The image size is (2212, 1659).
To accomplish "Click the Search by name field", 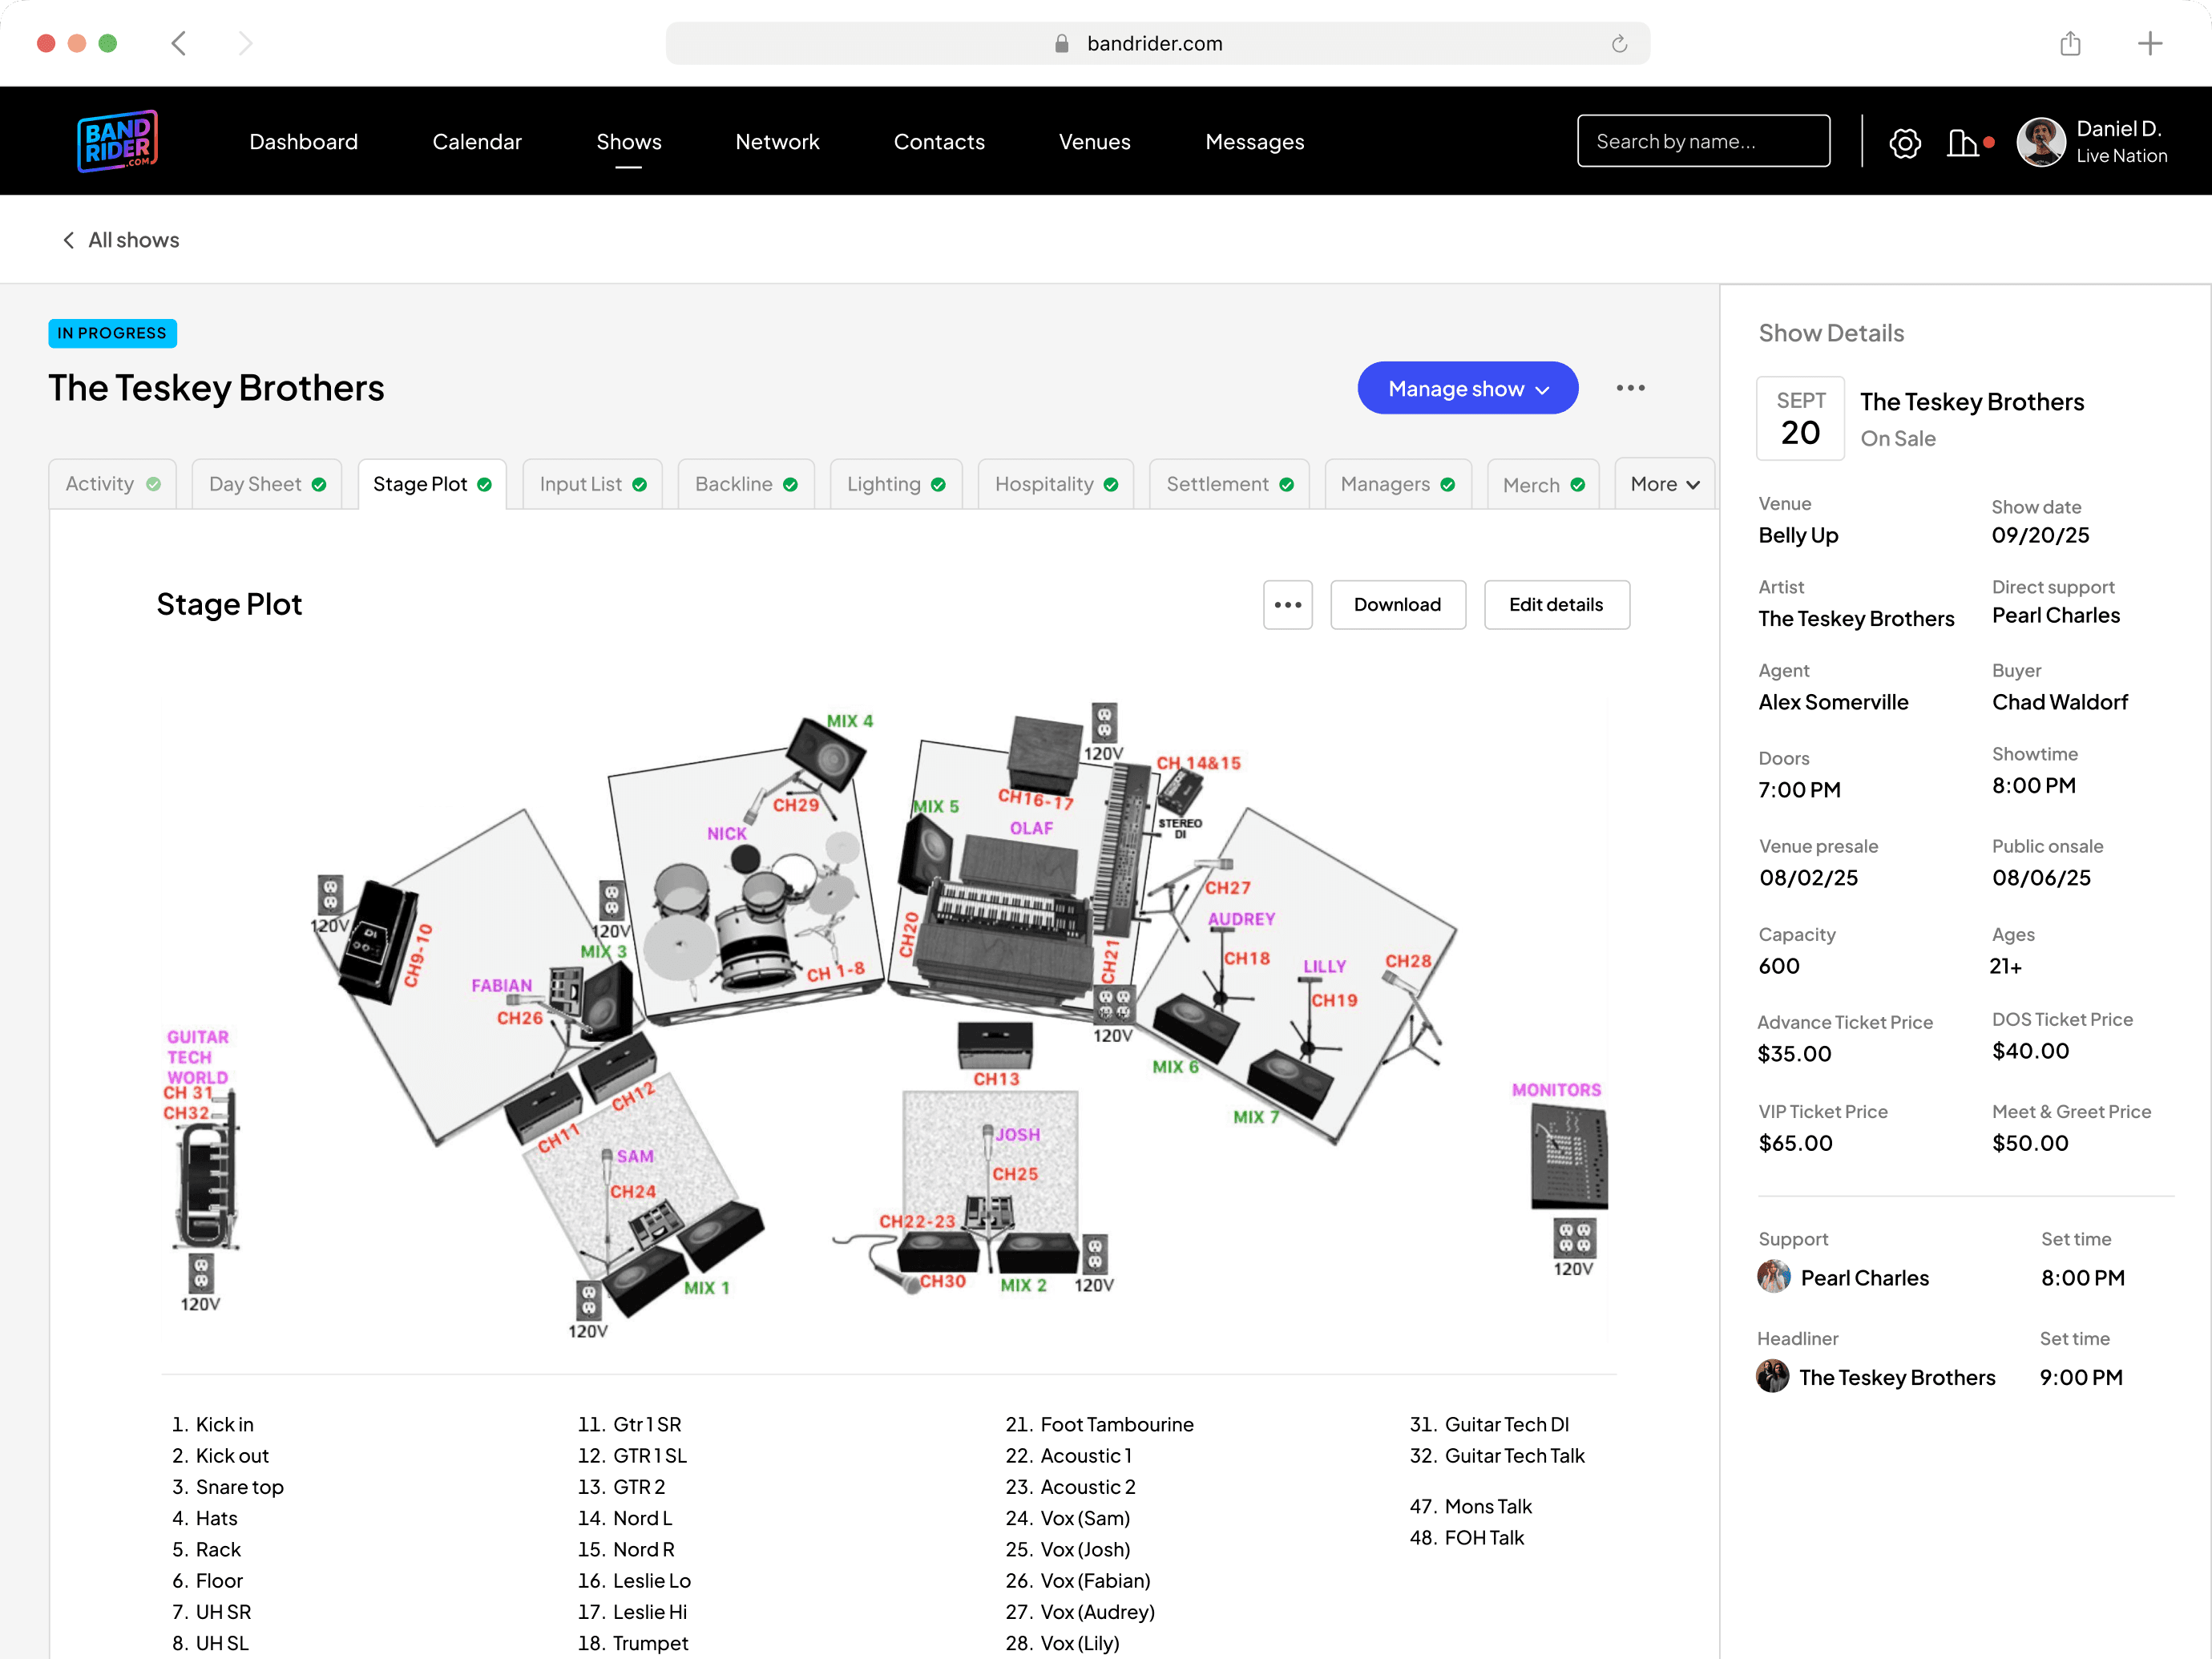I will [x=1703, y=141].
